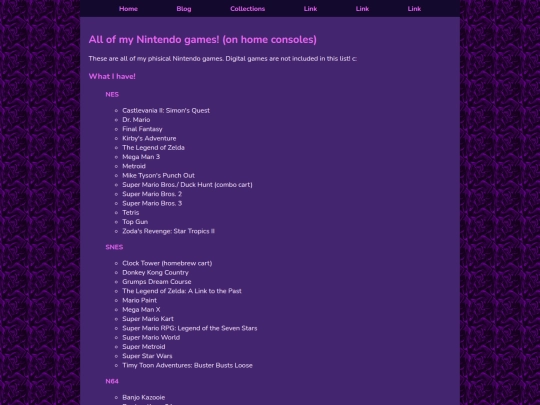Select 'Super Mario Bros./ Duck Hunt (combo cart)'
Image resolution: width=540 pixels, height=405 pixels.
[x=187, y=185]
